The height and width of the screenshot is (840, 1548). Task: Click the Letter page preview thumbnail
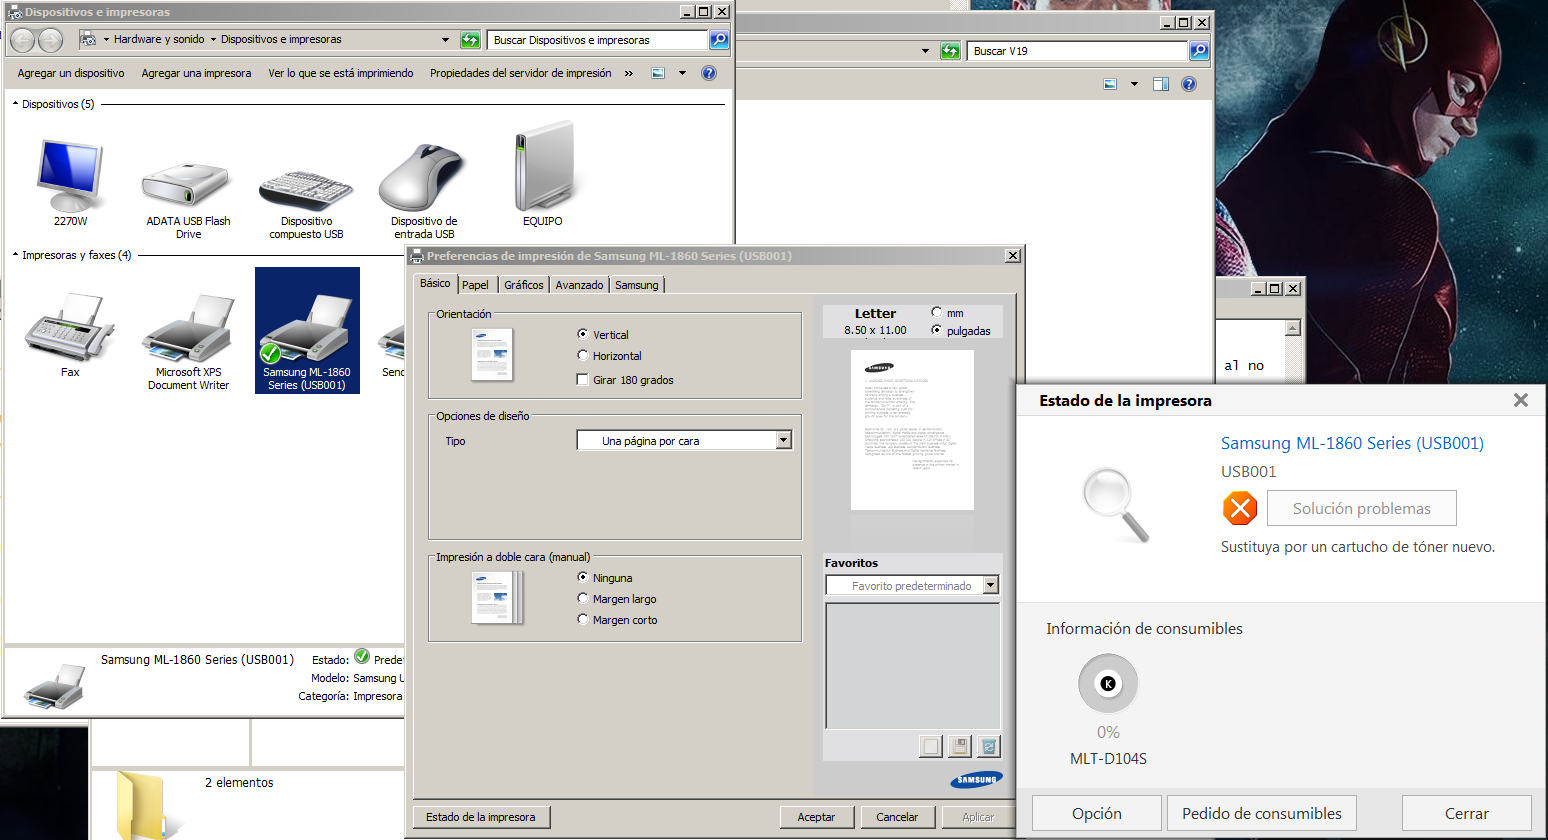pos(912,430)
